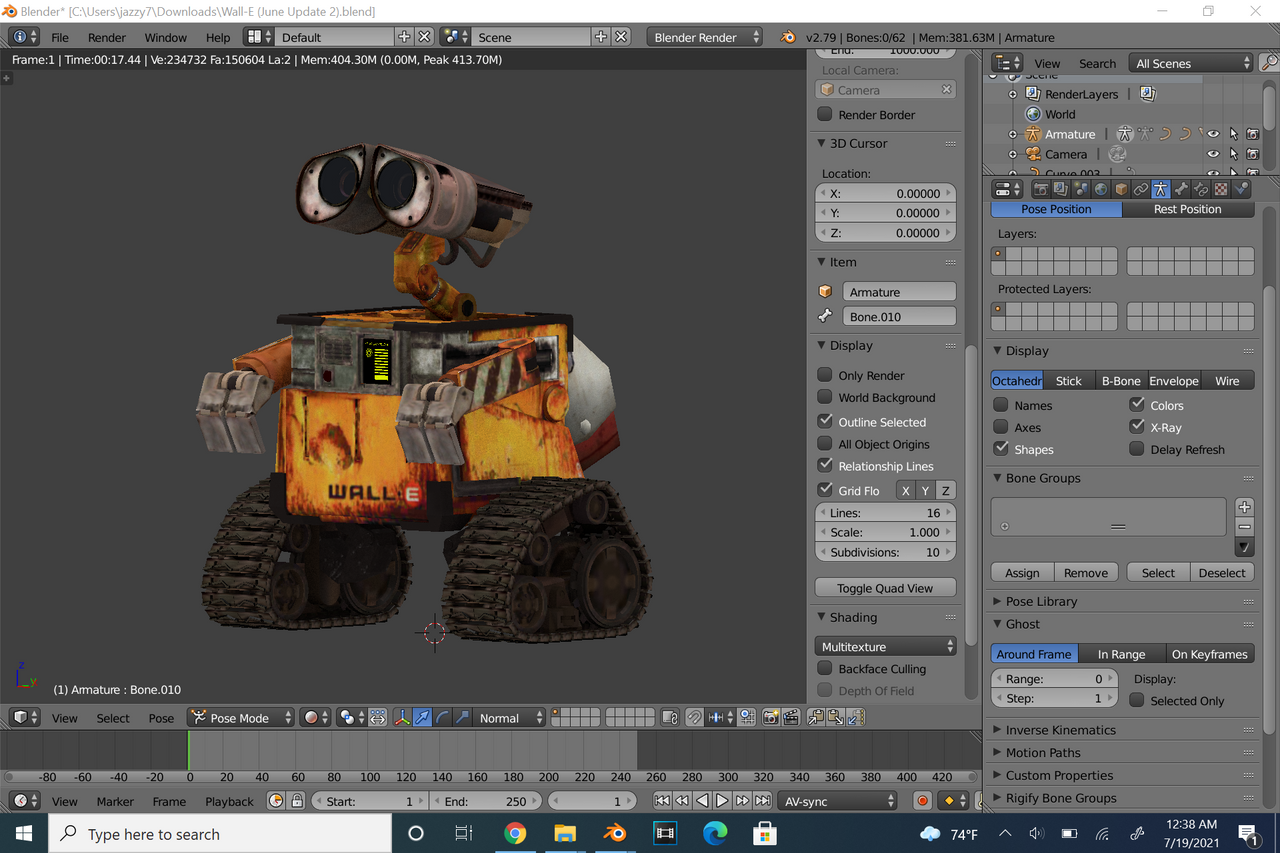Click the ghost Range value slider
This screenshot has width=1280, height=853.
pos(1054,678)
